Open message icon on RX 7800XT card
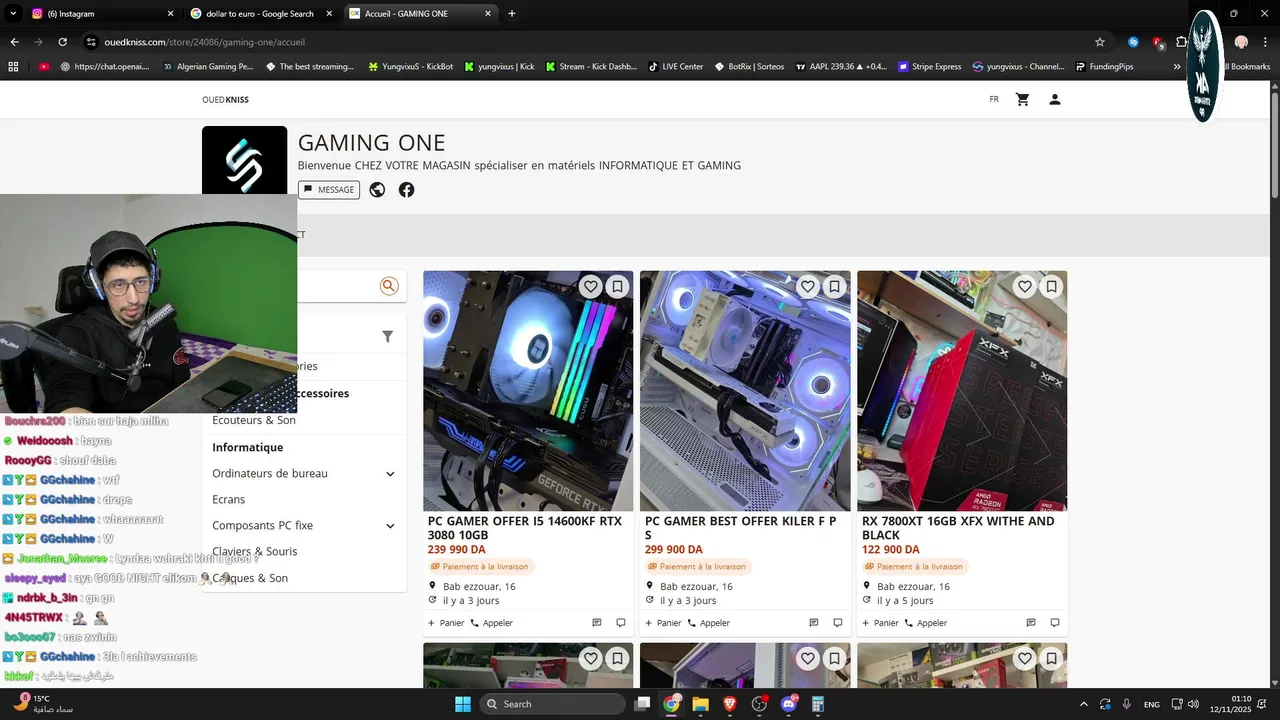Screen dimensions: 1280x720 (1031, 623)
